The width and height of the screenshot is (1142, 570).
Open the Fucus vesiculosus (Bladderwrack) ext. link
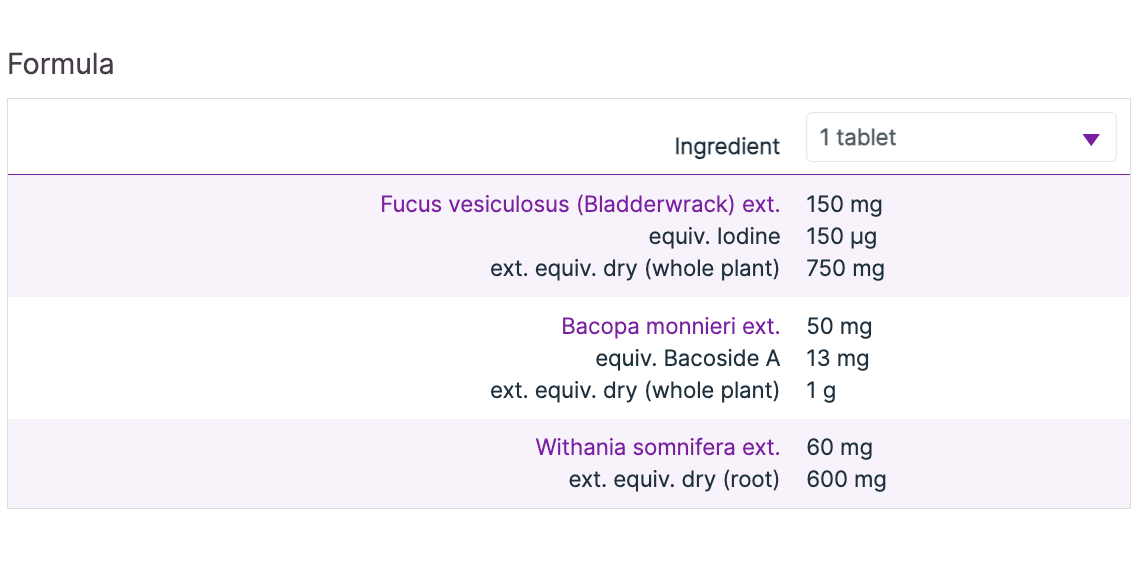coord(580,205)
